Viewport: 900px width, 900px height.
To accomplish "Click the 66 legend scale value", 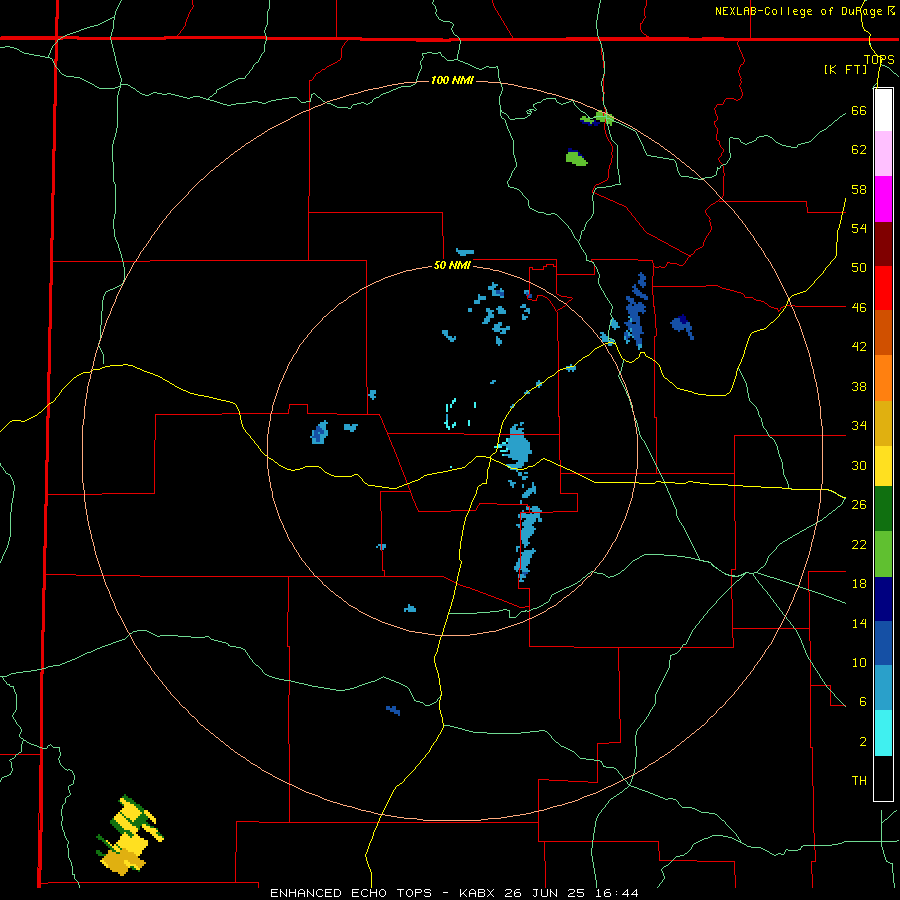I will pos(859,110).
